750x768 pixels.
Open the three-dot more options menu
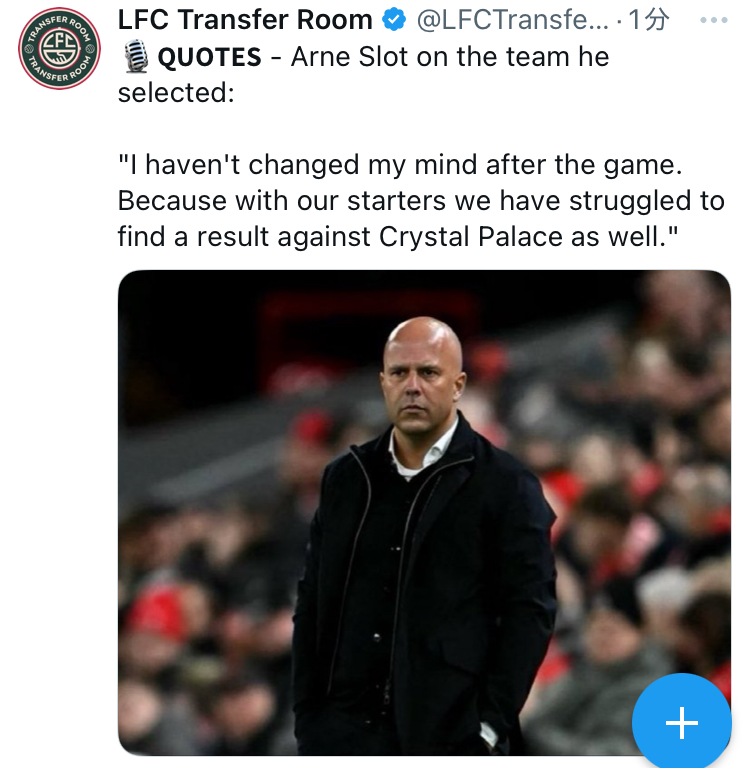tap(713, 20)
